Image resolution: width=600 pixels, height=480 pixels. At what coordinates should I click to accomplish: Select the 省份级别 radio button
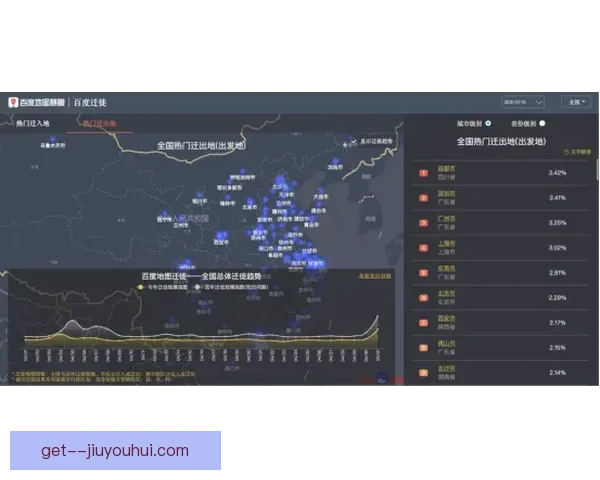542,123
